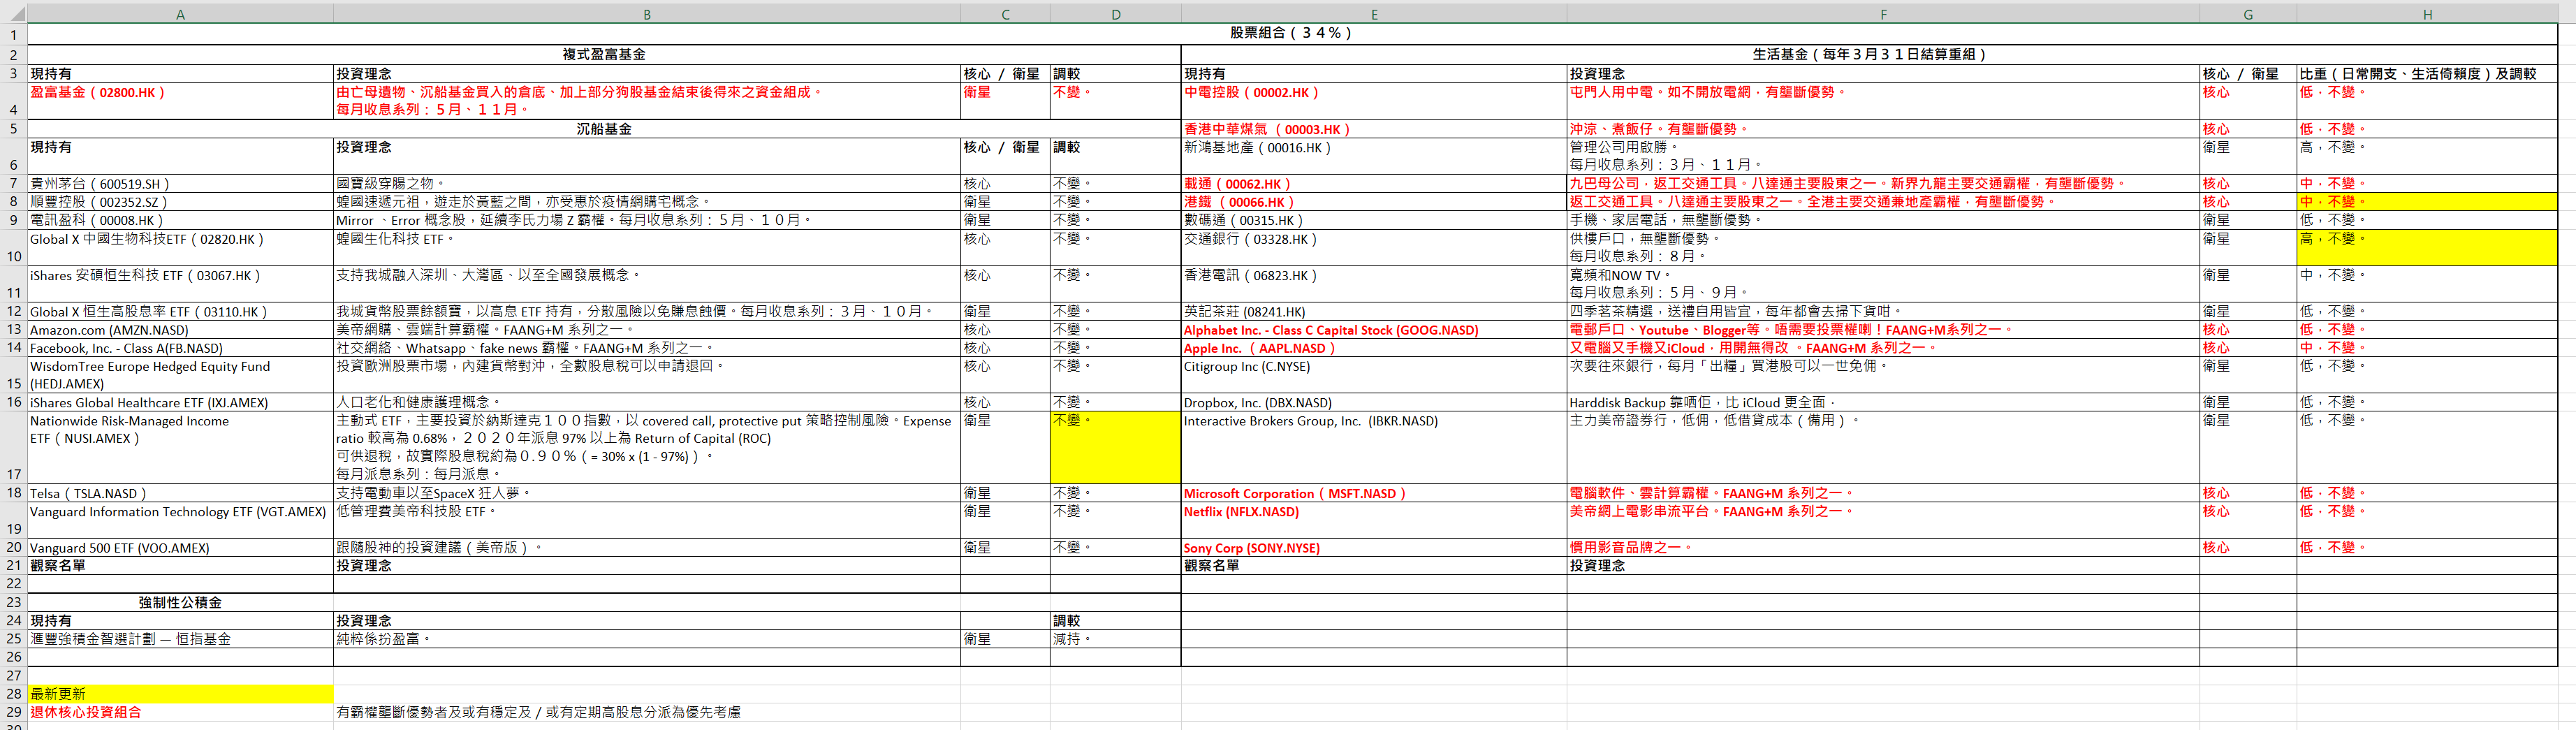Select Alphabet Inc. Class C Capital Stock cell
Image resolution: width=2576 pixels, height=730 pixels.
[1374, 330]
